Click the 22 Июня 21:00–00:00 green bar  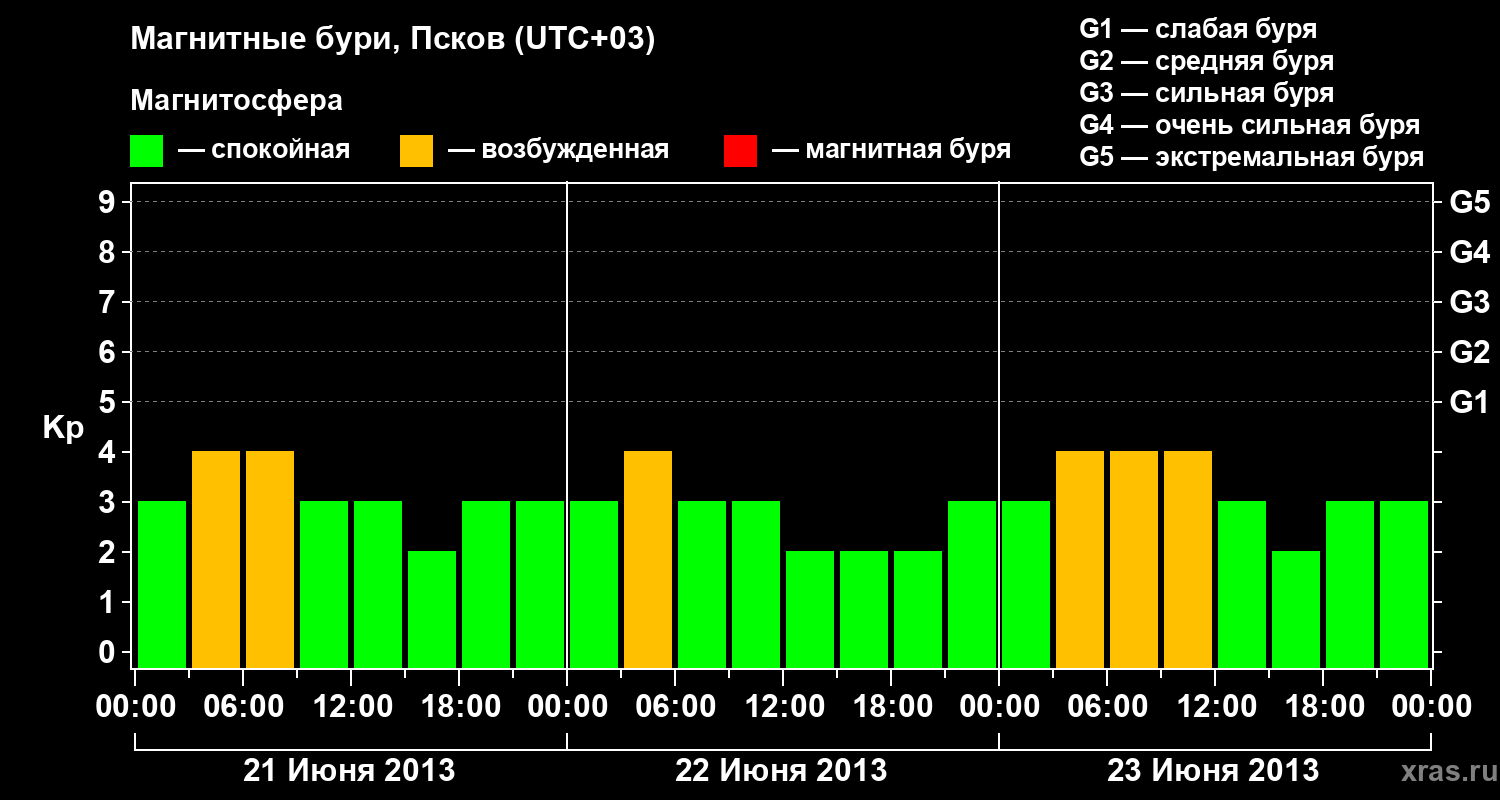tap(972, 584)
